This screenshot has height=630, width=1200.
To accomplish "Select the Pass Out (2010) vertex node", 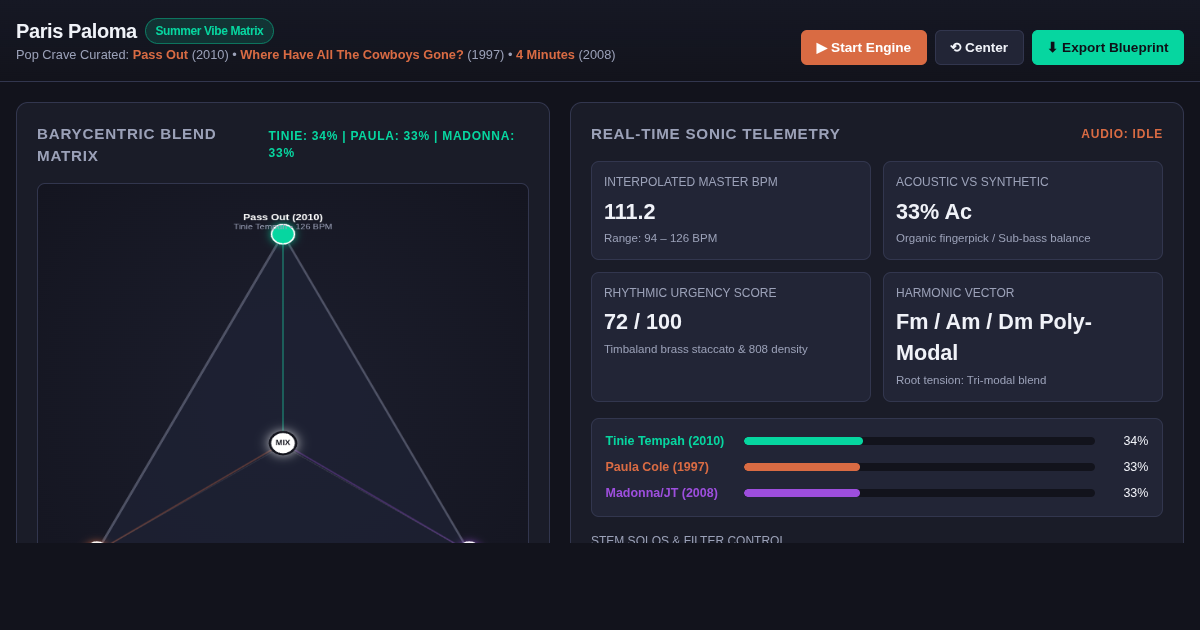I will [x=283, y=234].
